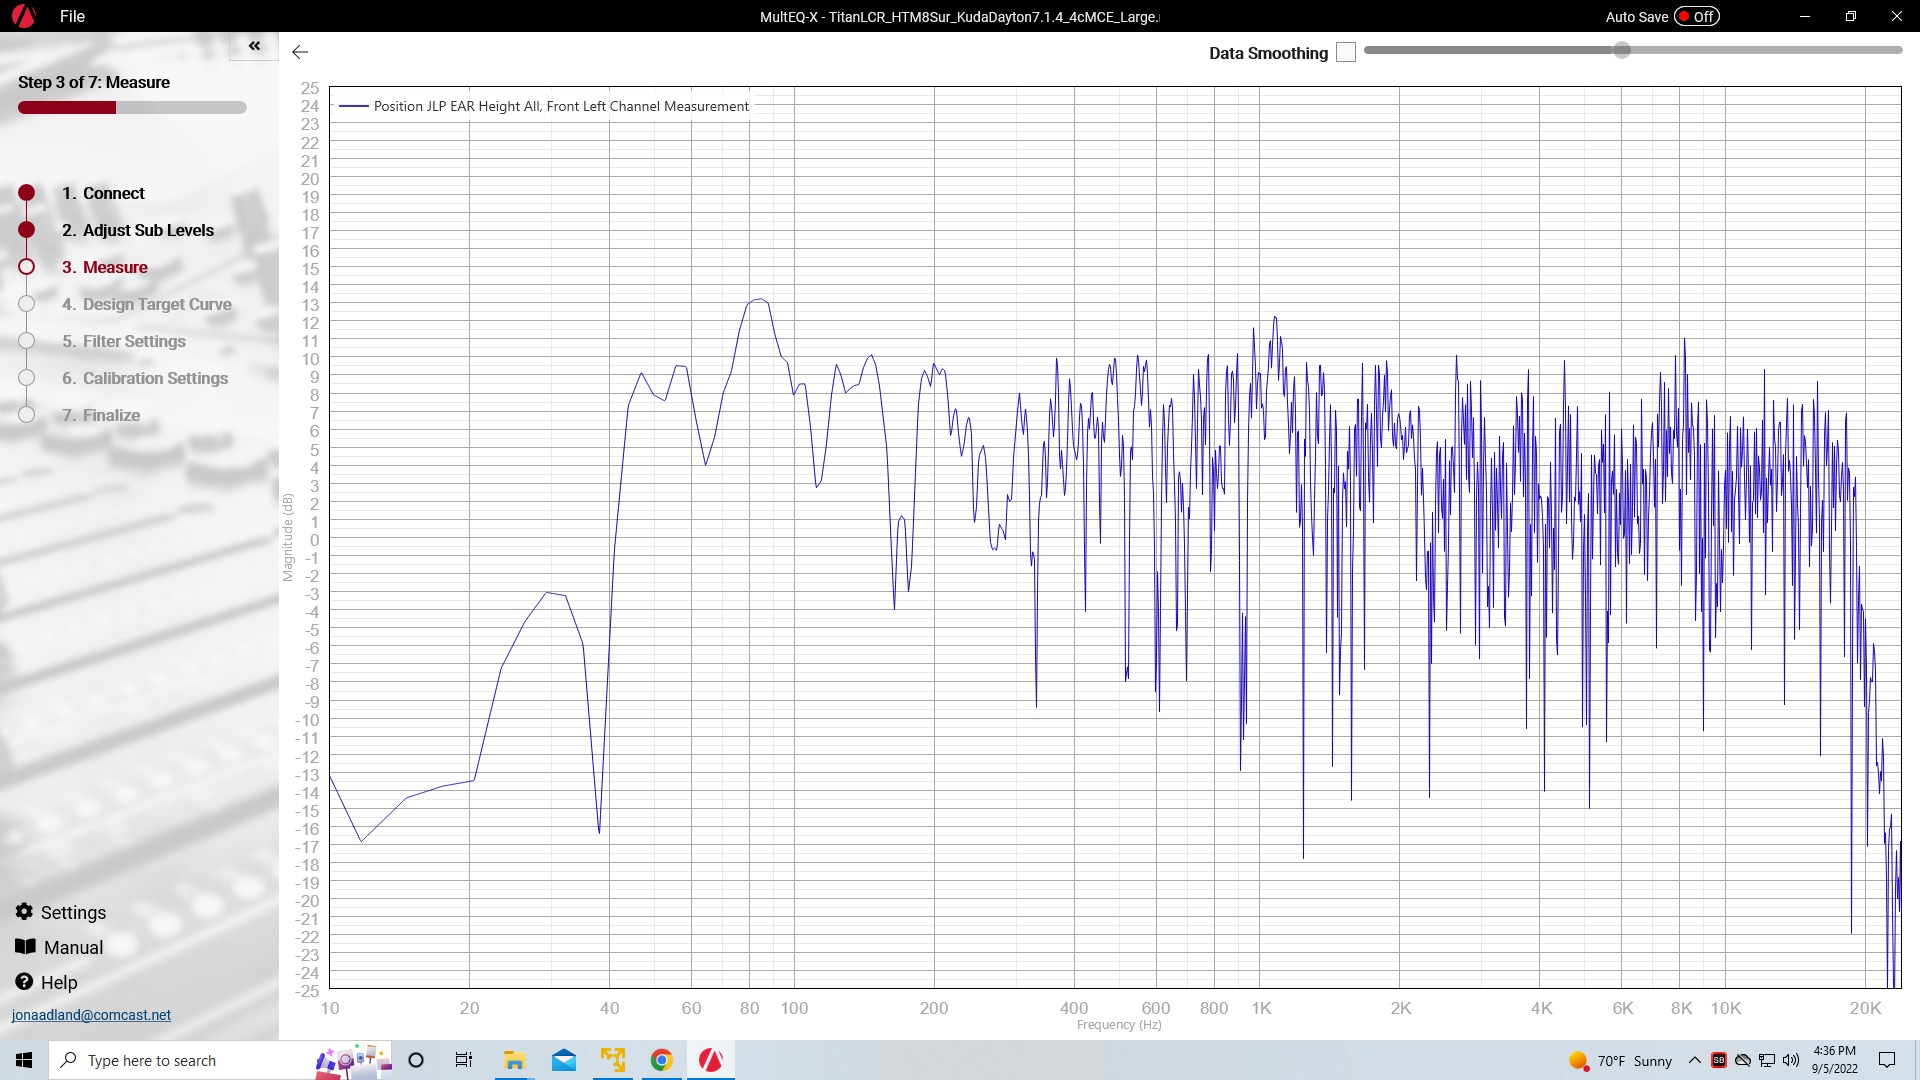This screenshot has height=1080, width=1920.
Task: Click the filled circle marker for Adjust Sub Levels
Action: click(x=27, y=230)
